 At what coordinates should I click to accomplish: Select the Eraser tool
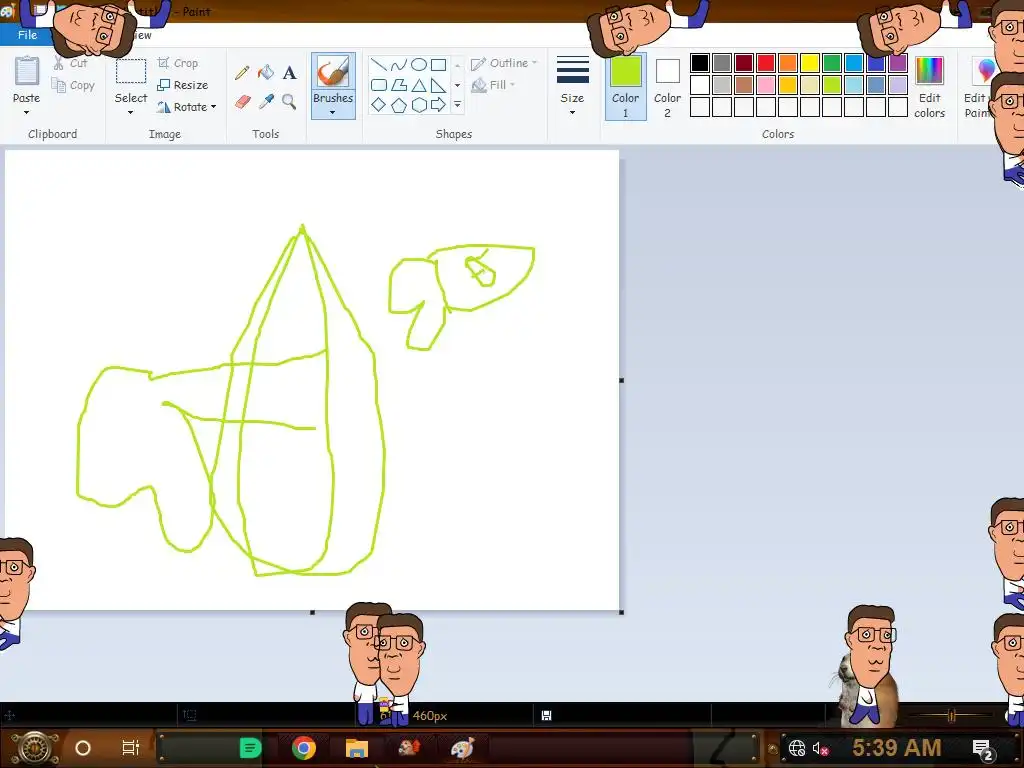(242, 102)
